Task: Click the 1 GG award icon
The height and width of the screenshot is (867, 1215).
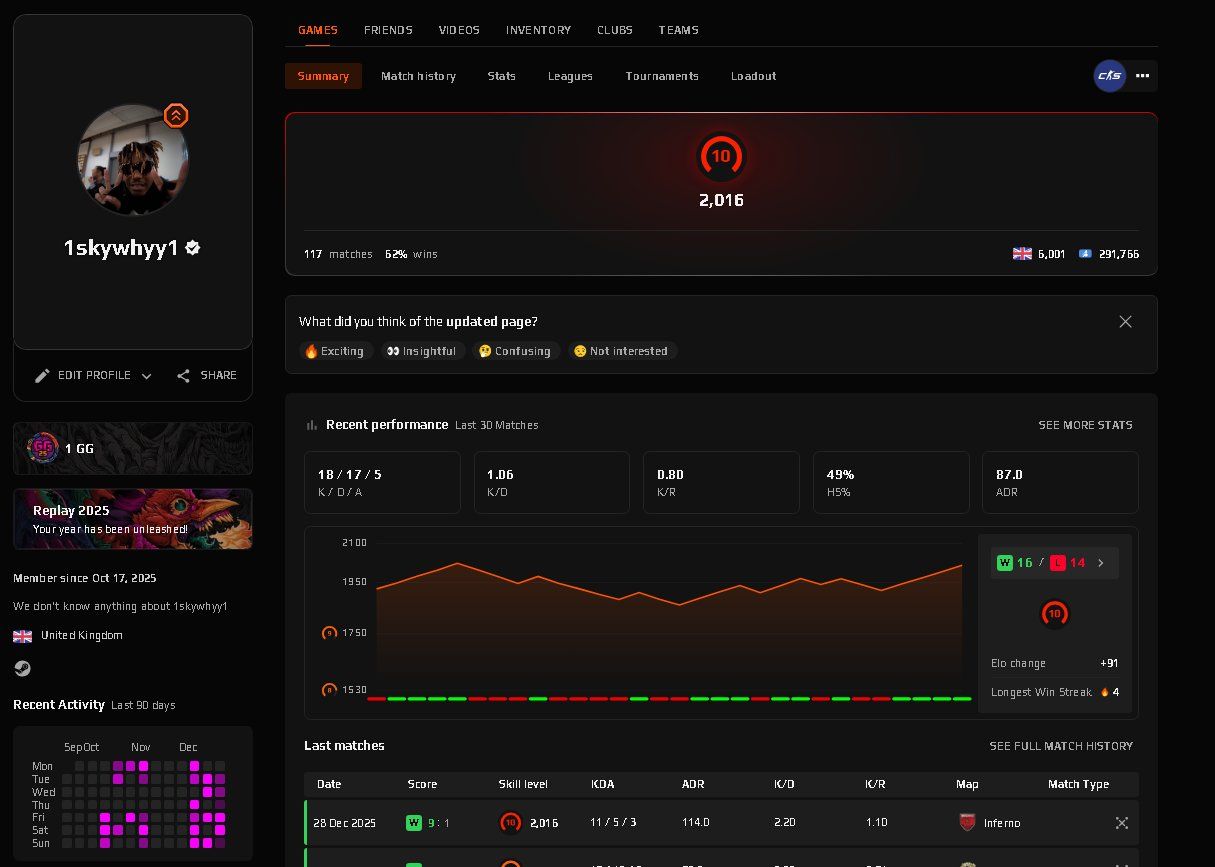Action: 42,448
